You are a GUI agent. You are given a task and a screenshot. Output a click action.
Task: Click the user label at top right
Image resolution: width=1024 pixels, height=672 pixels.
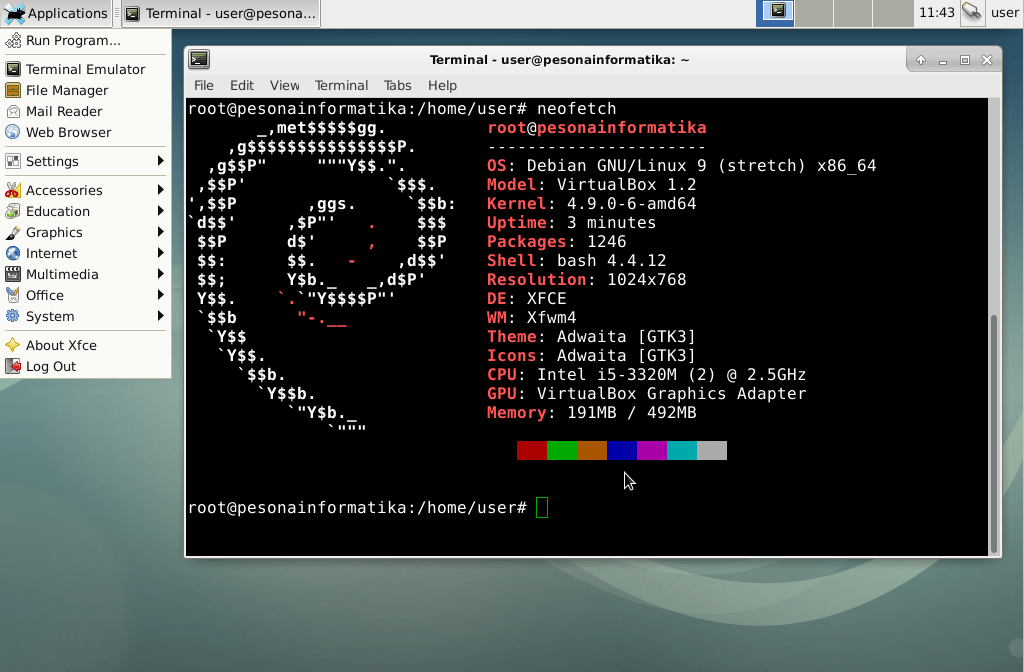click(x=1005, y=13)
